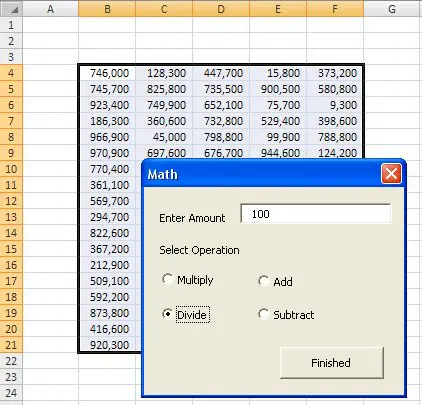Click cell containing 9,300
This screenshot has width=422, height=405.
[334, 105]
